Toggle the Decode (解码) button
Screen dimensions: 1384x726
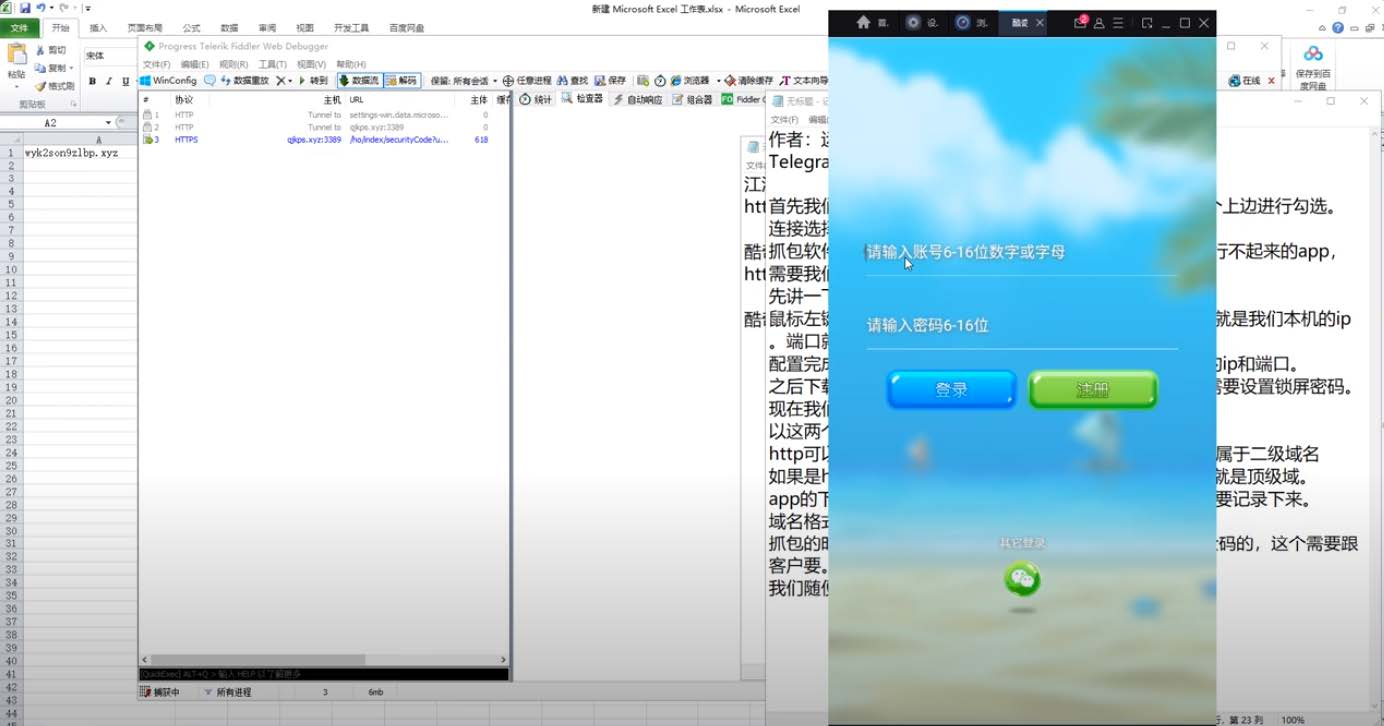pos(401,81)
